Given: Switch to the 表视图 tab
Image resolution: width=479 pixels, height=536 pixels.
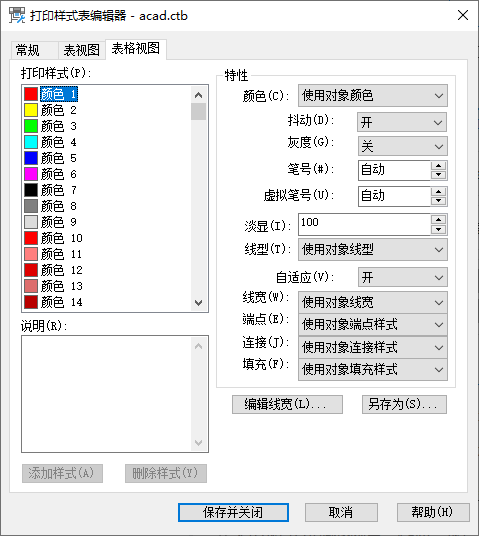Looking at the screenshot, I should (81, 50).
